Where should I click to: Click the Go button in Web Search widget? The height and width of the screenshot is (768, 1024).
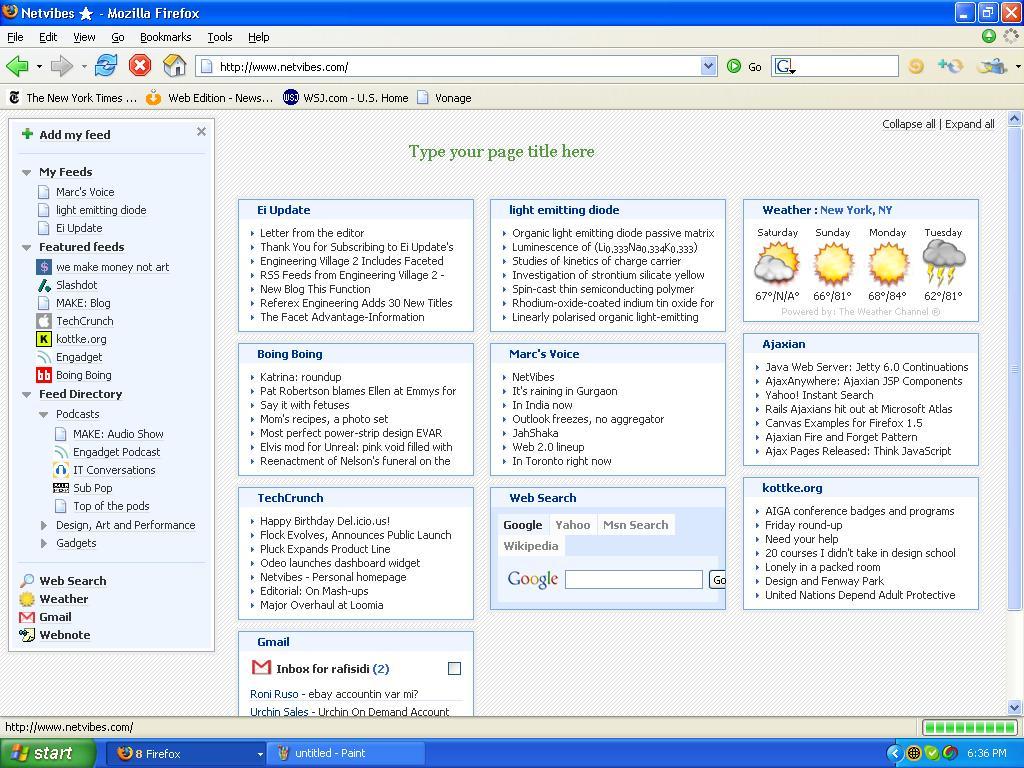coord(718,579)
